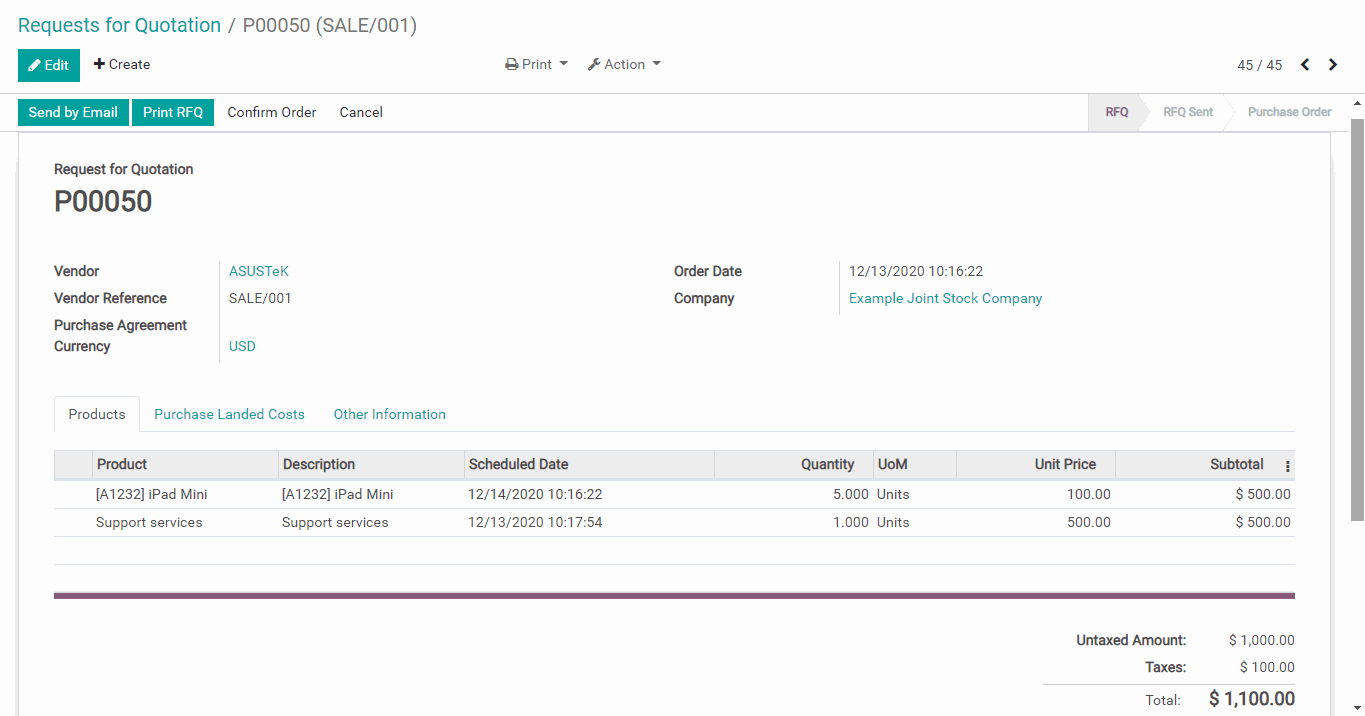Go to the previous record arrow
This screenshot has width=1365, height=716.
pyautogui.click(x=1305, y=65)
